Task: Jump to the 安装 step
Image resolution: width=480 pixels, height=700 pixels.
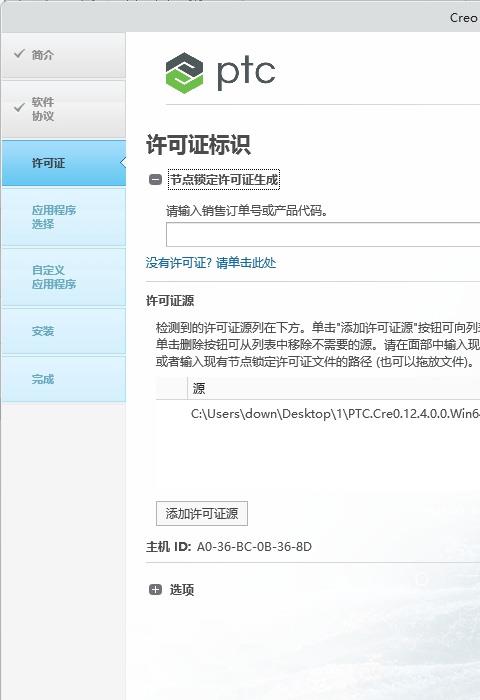Action: 63,331
